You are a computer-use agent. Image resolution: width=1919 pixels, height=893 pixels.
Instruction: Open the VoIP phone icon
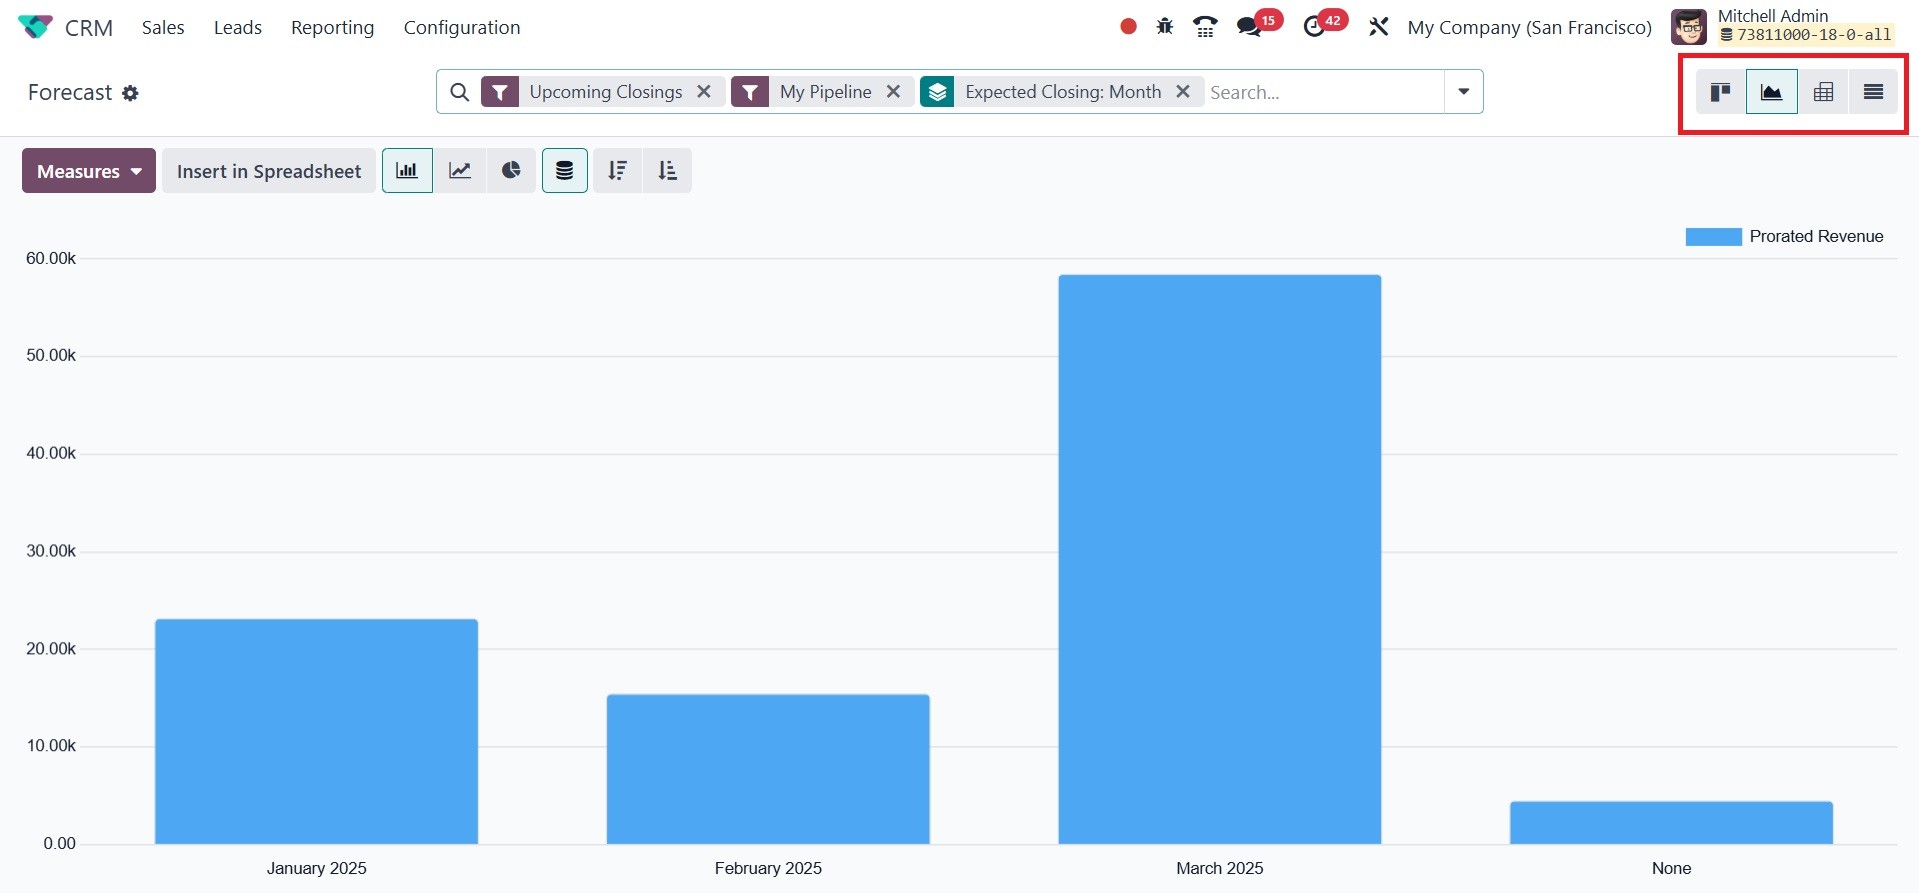coord(1205,27)
